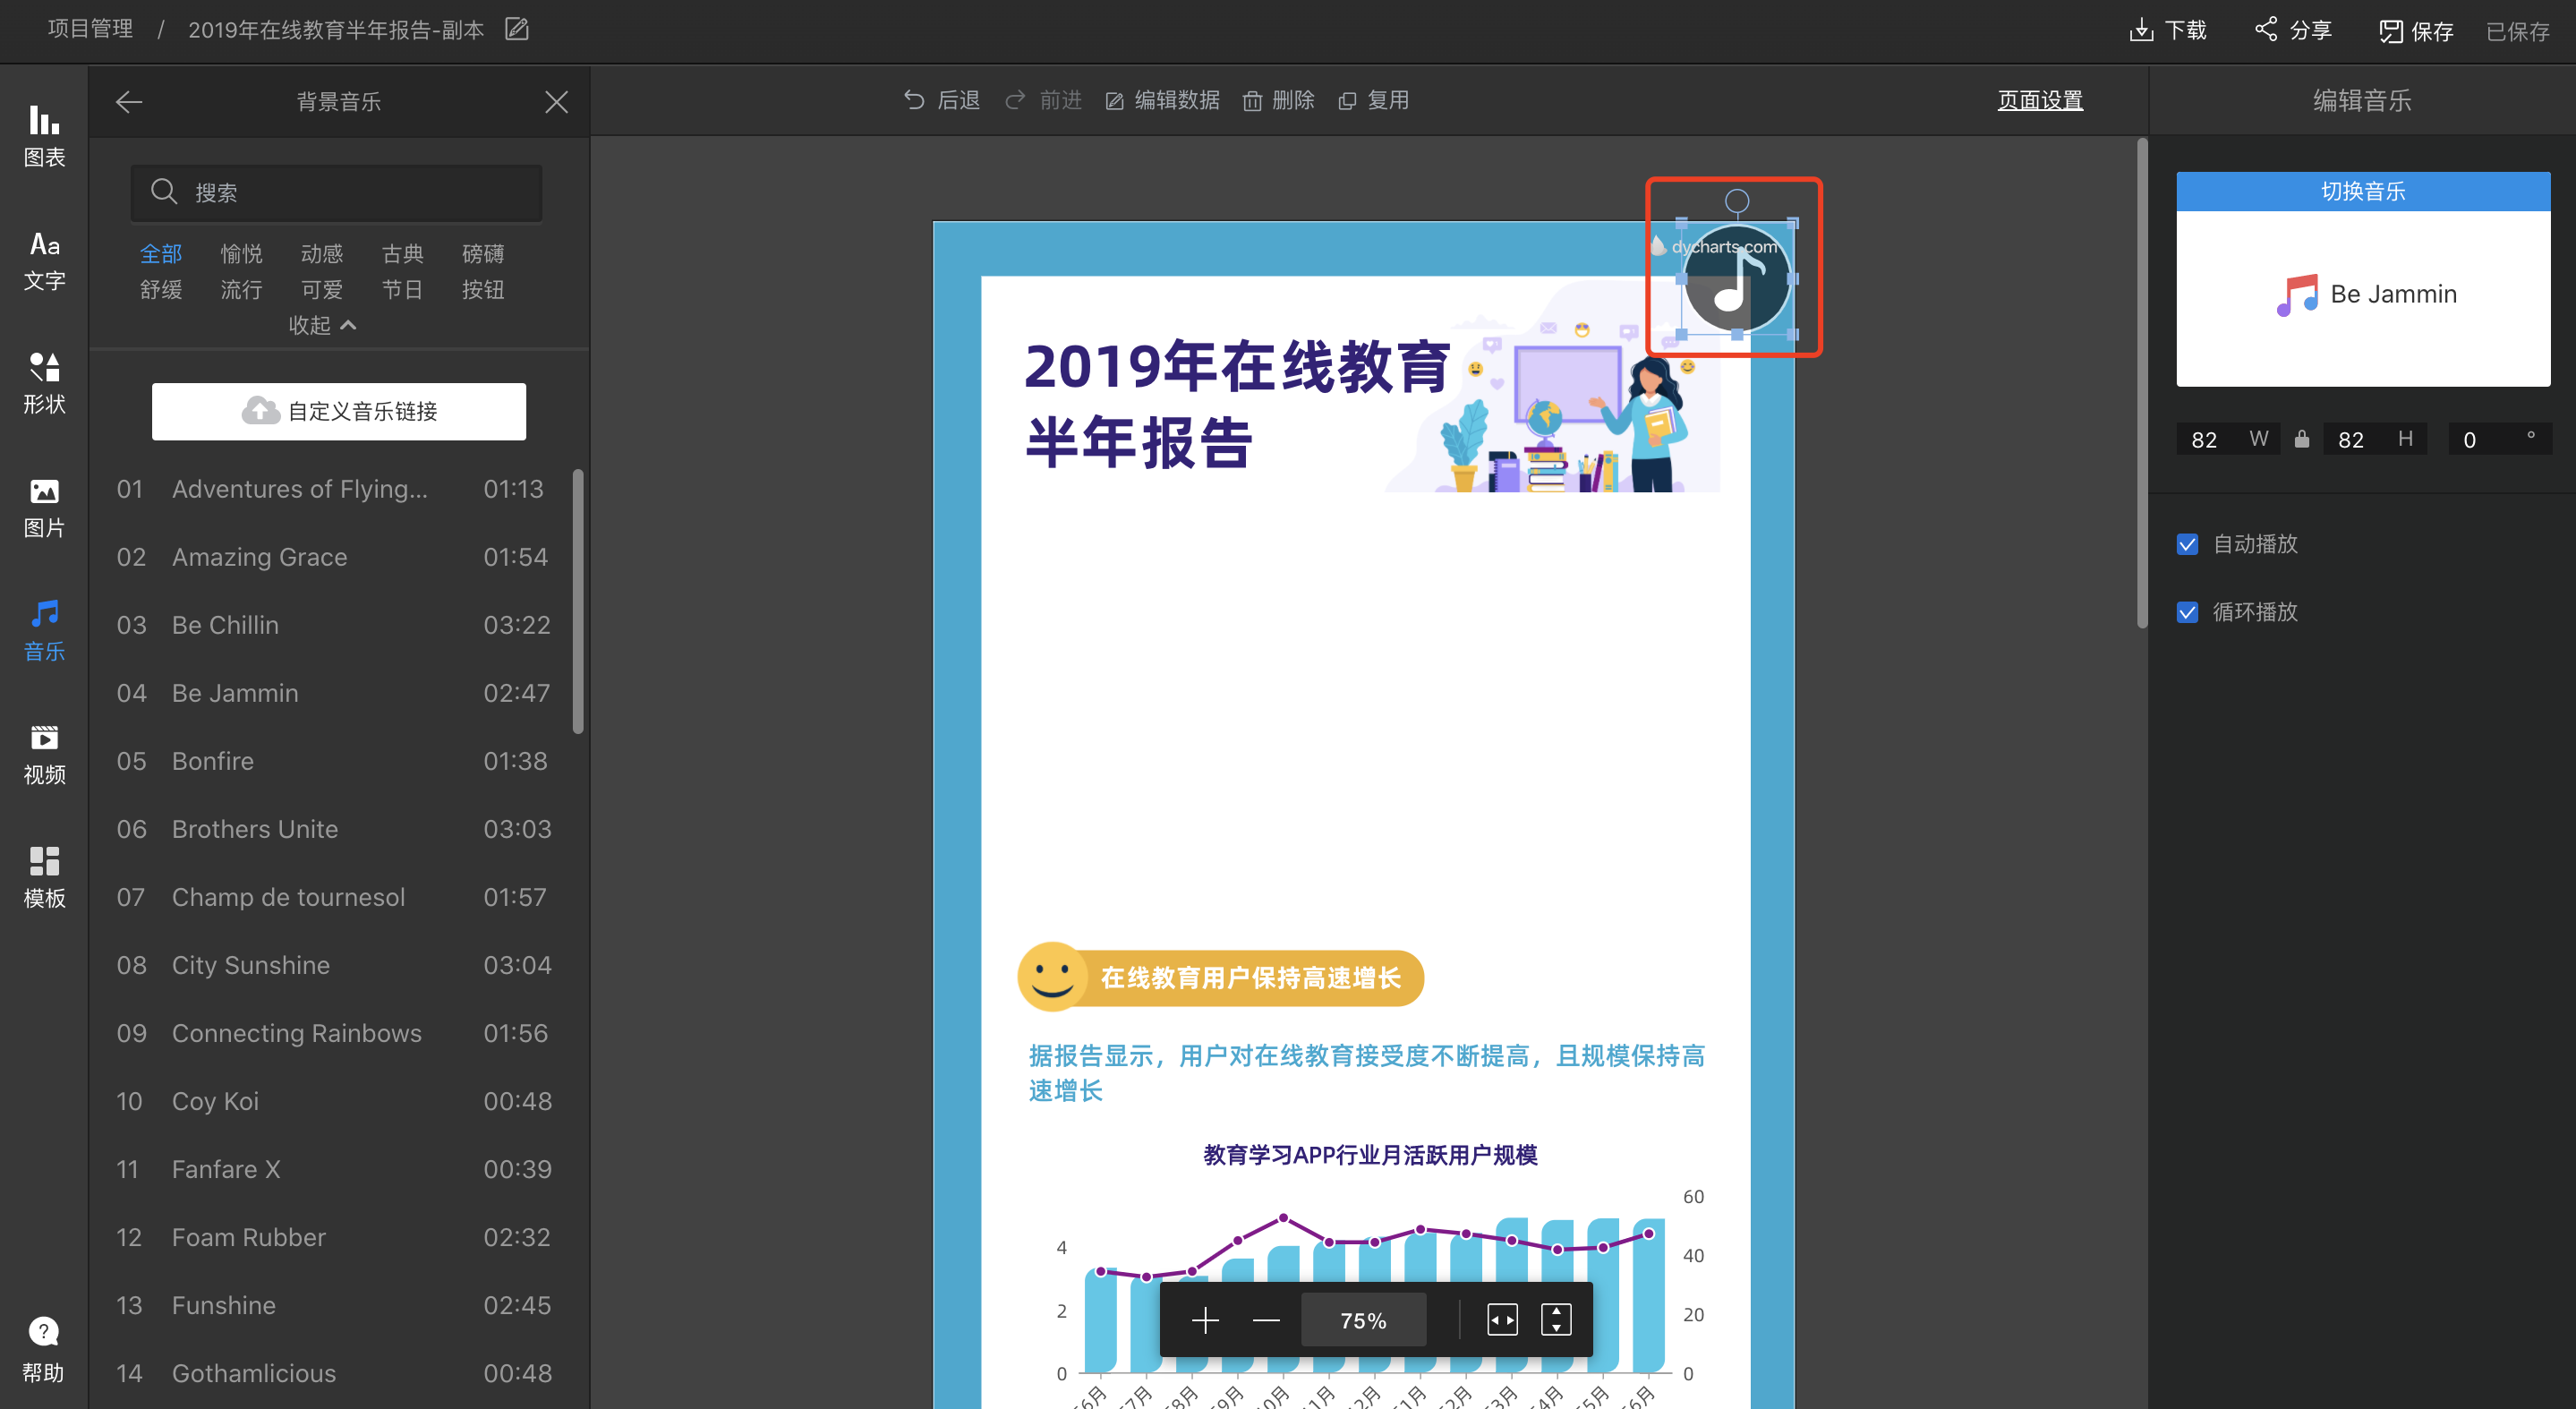
Task: Select track Champ de tournesol
Action: pos(333,897)
